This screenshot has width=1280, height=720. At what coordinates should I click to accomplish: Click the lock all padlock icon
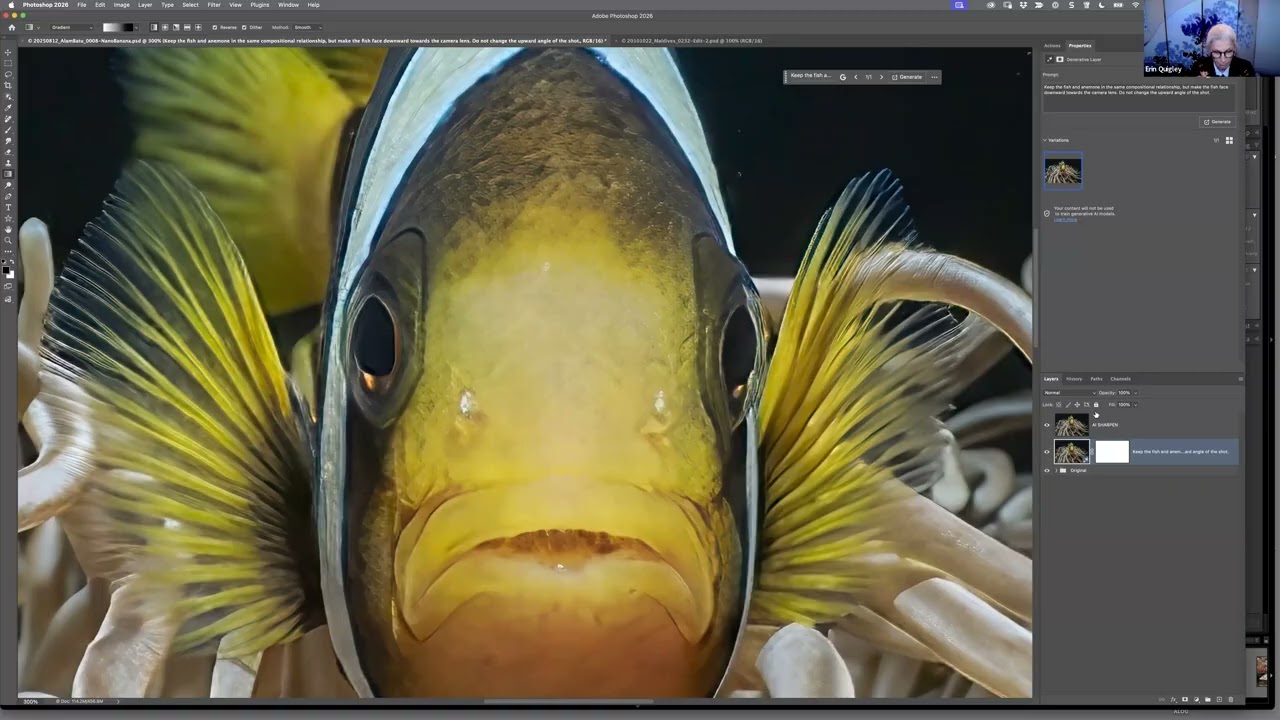pyautogui.click(x=1096, y=405)
